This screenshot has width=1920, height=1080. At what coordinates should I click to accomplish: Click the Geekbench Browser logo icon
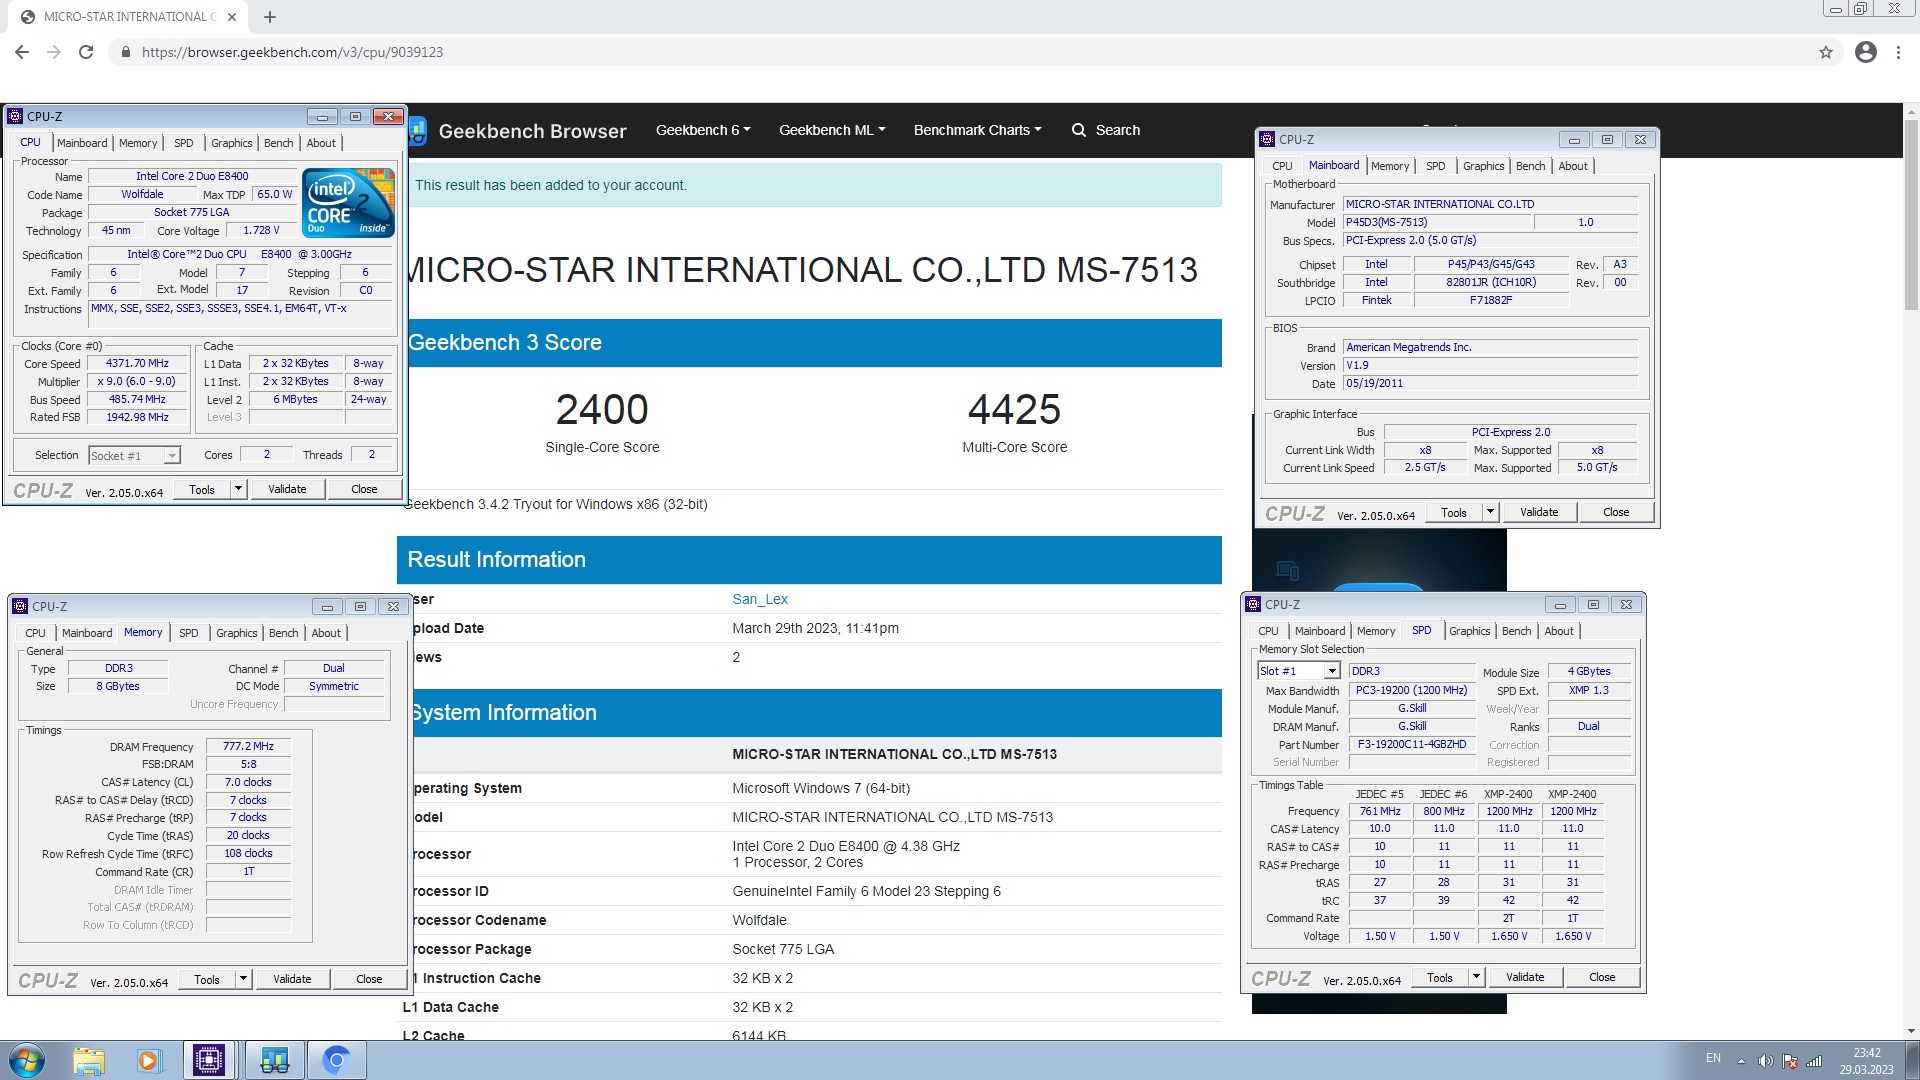pos(417,131)
